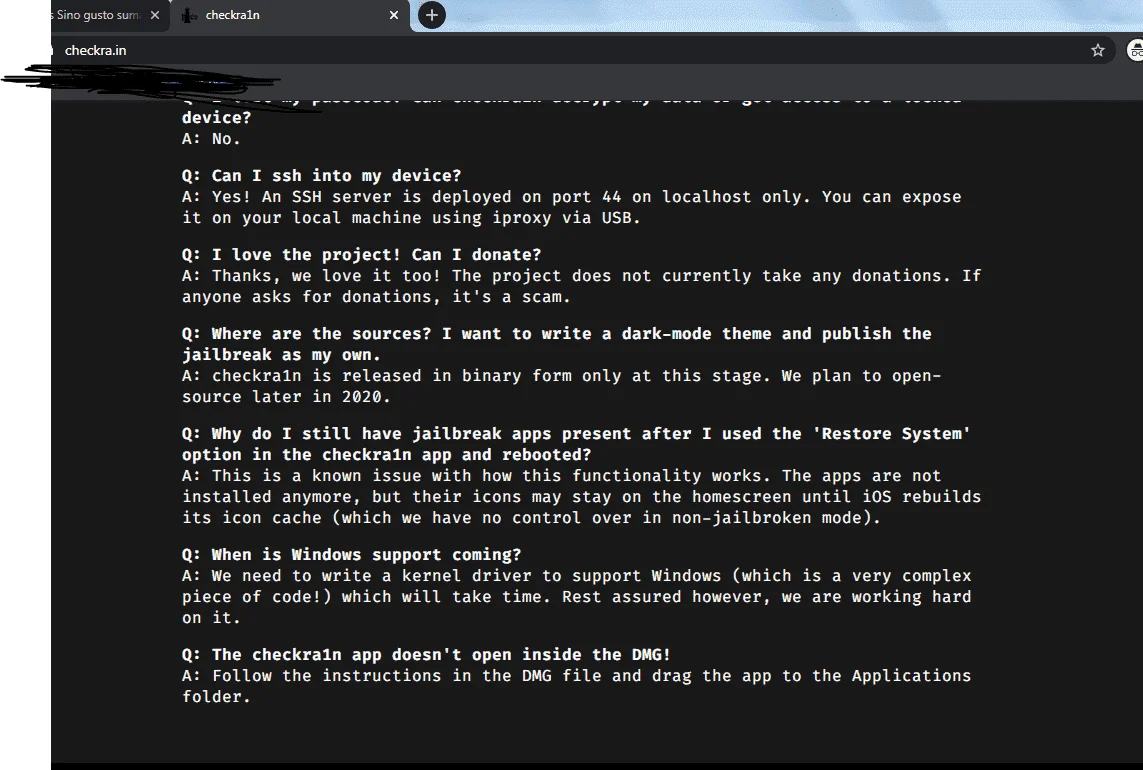This screenshot has height=770, width=1143.
Task: Click the answer 'A: No.'
Action: point(211,139)
